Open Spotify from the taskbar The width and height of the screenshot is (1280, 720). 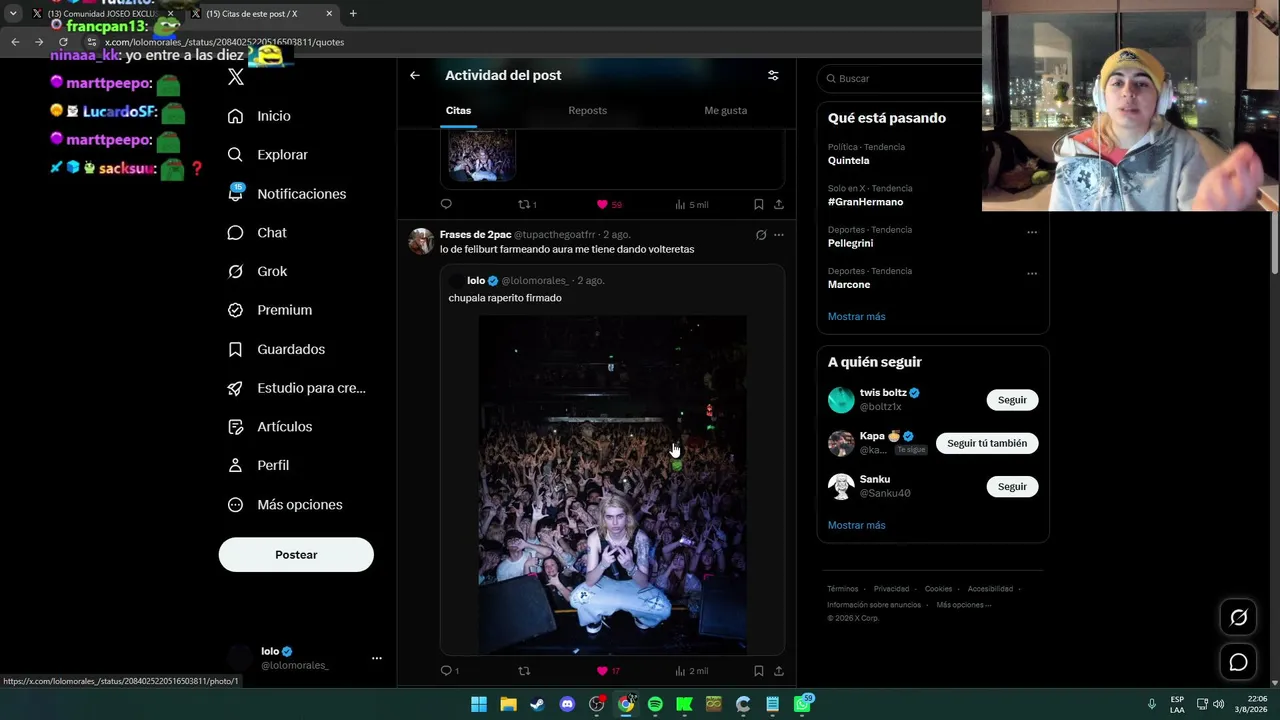click(655, 704)
